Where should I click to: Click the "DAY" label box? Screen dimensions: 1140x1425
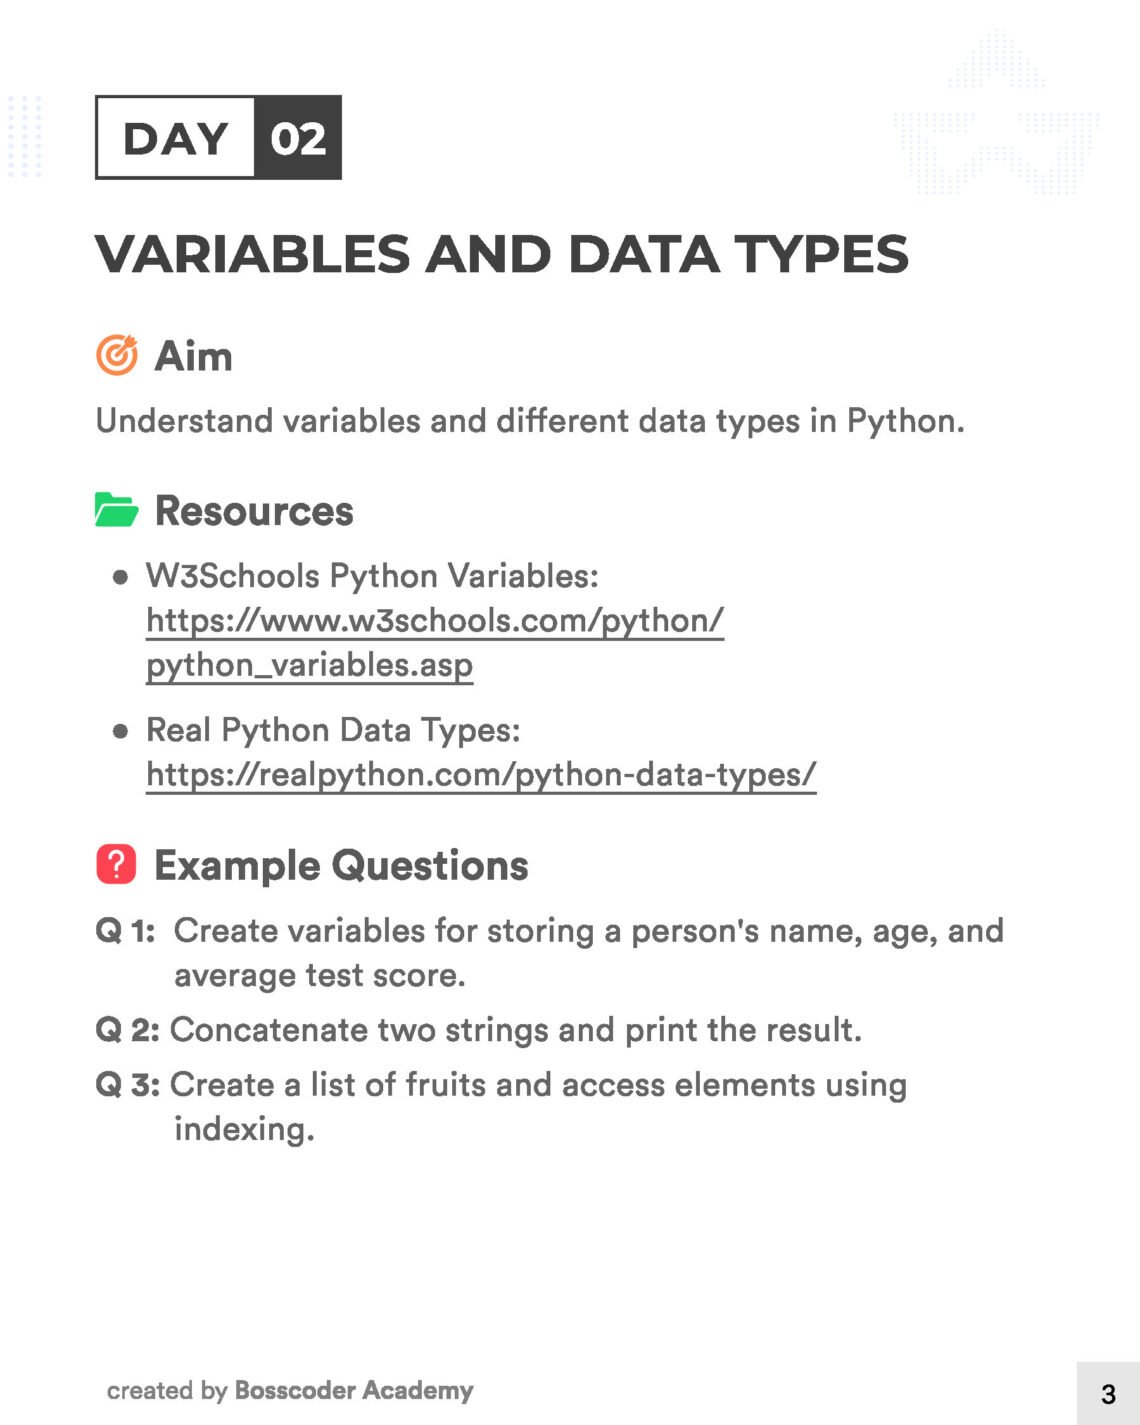coord(176,138)
